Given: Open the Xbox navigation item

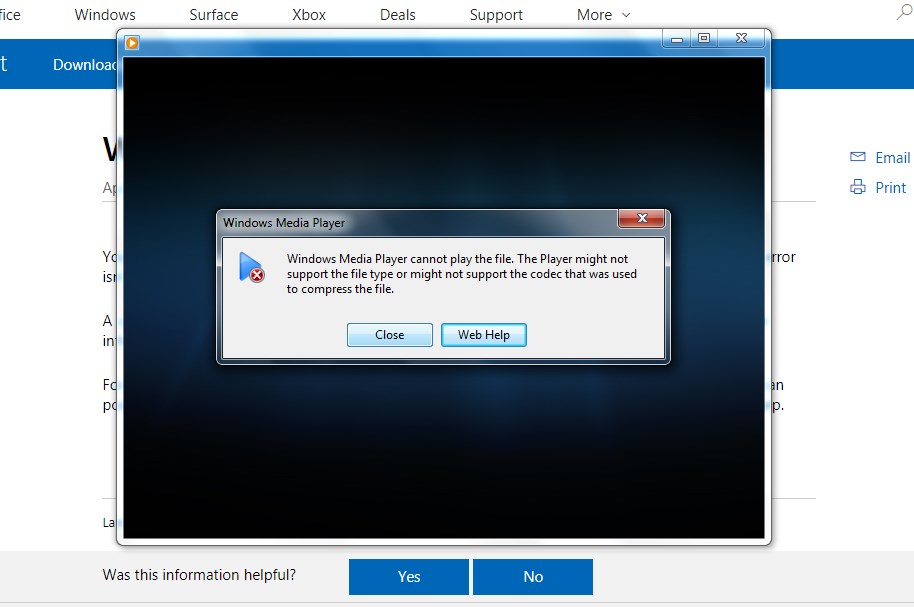Looking at the screenshot, I should point(309,15).
